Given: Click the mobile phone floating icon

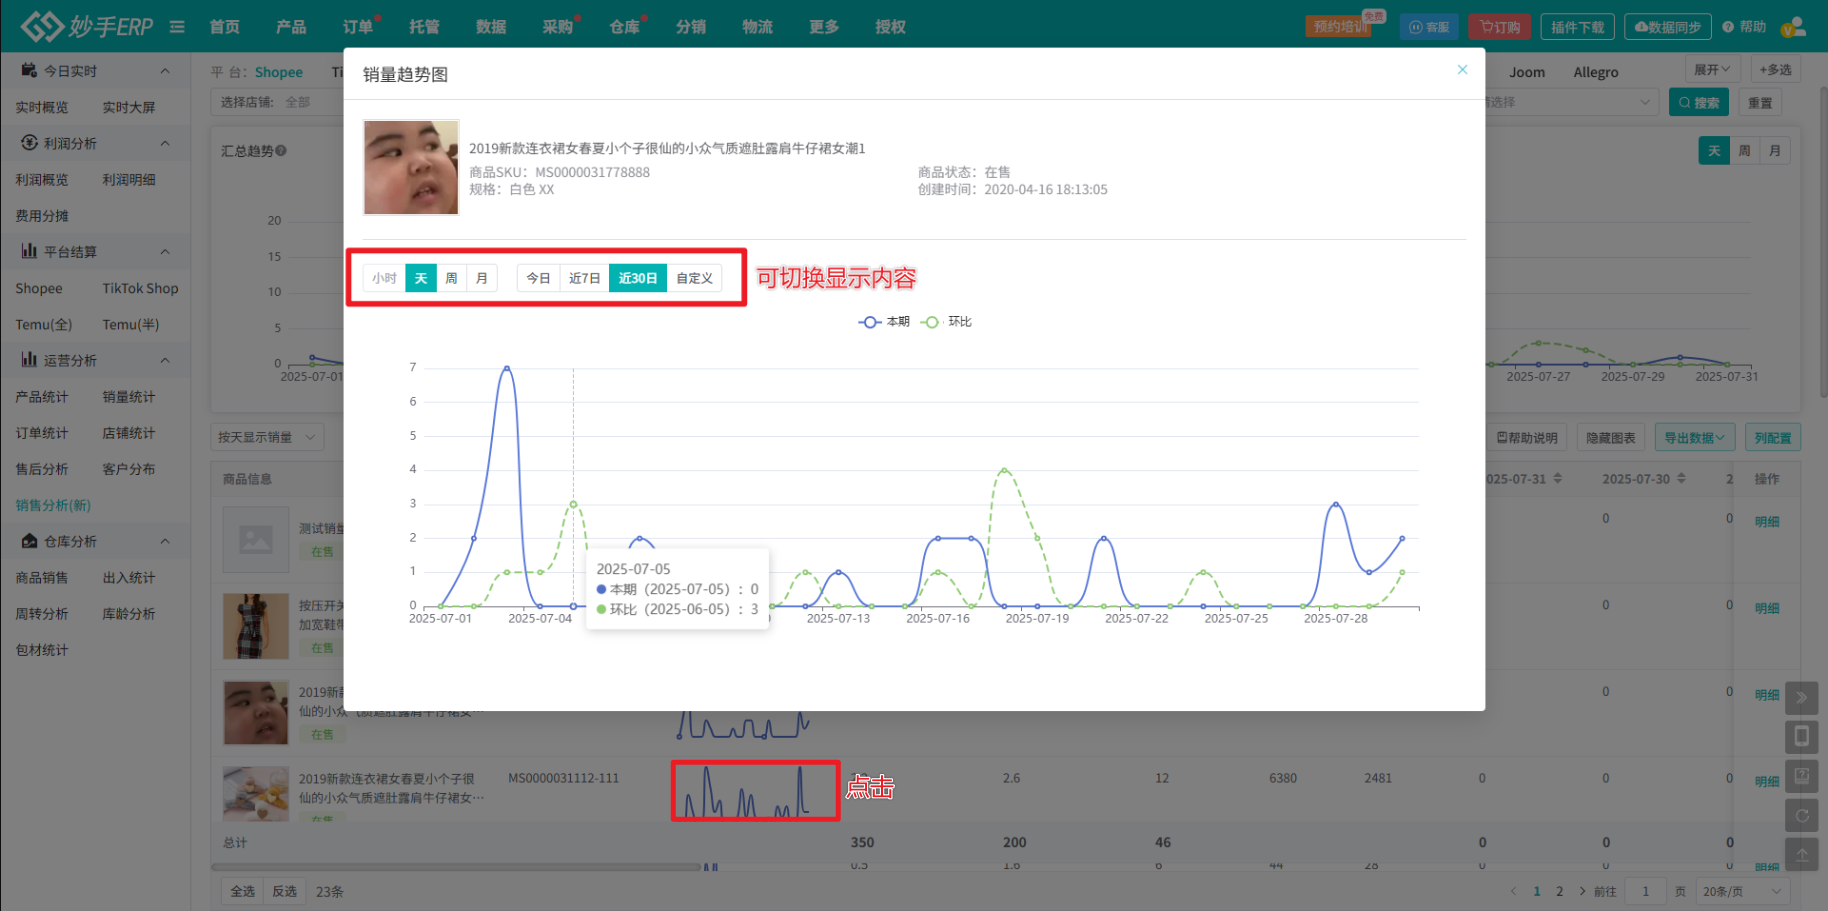Looking at the screenshot, I should (1801, 737).
